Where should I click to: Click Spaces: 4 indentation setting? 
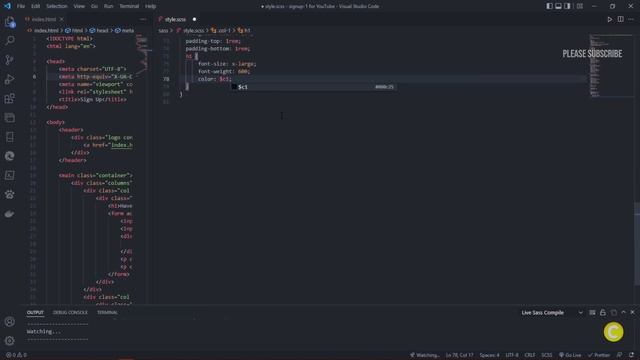point(489,355)
